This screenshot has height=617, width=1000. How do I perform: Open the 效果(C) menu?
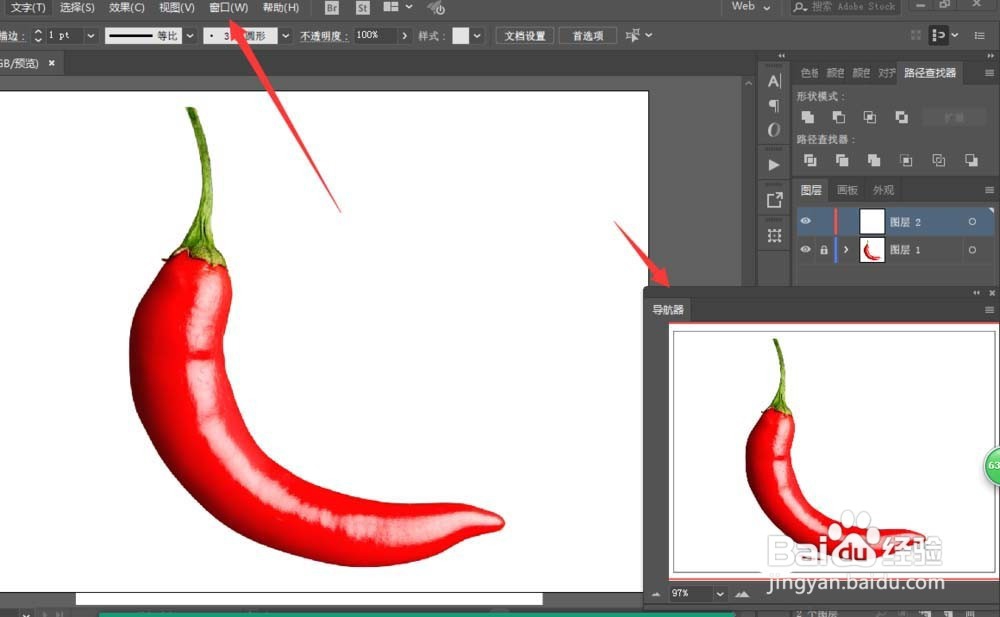click(x=127, y=8)
